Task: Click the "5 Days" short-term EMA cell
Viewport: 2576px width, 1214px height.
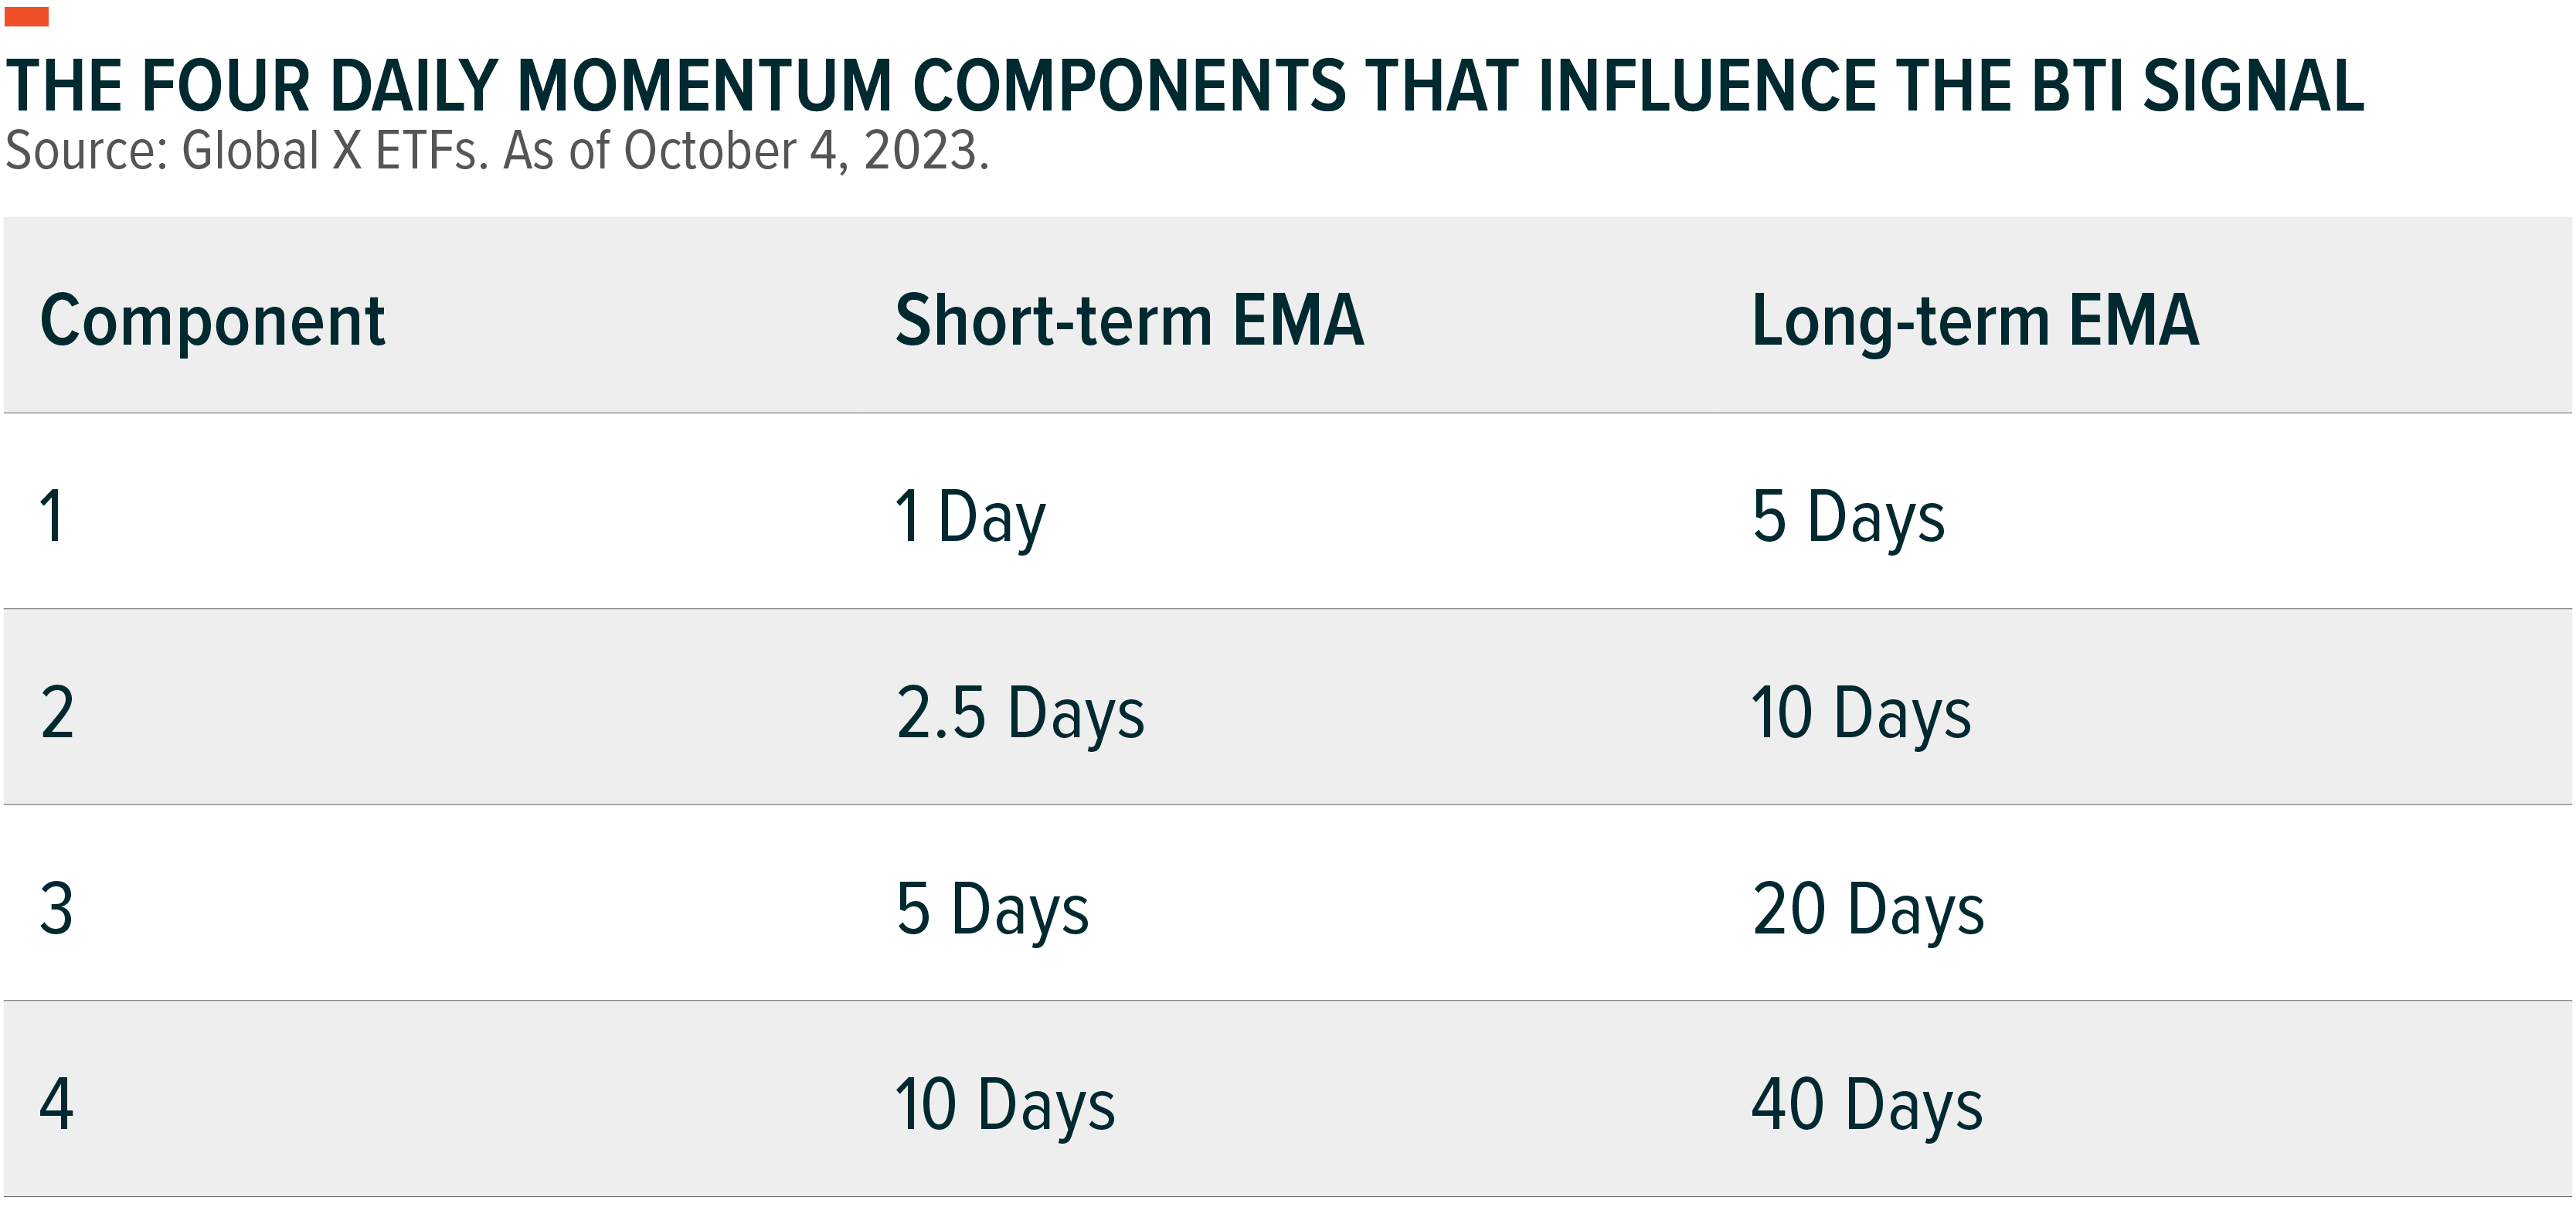Action: click(992, 909)
